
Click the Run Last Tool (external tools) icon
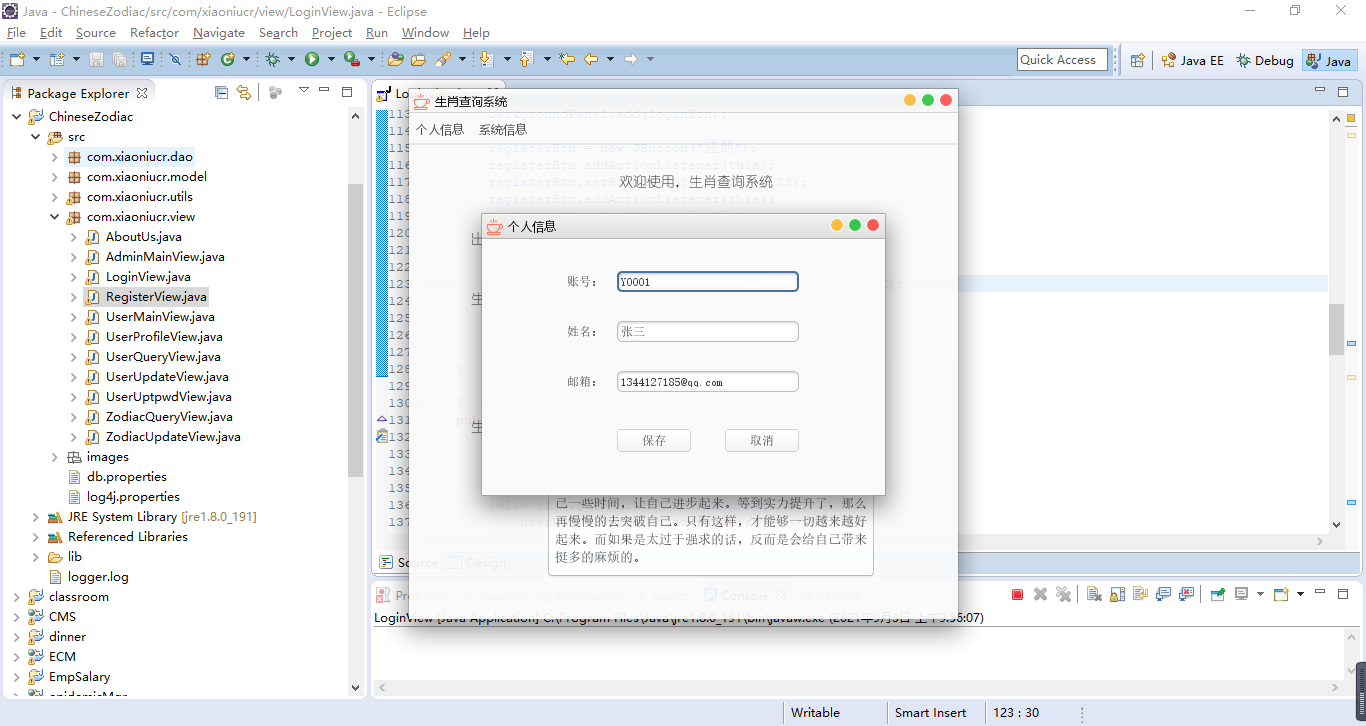pos(351,60)
